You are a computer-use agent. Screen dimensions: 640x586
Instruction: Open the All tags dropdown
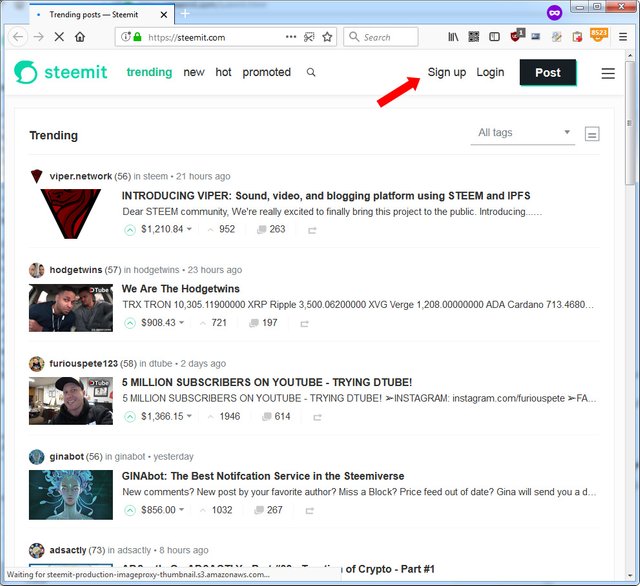pyautogui.click(x=523, y=133)
